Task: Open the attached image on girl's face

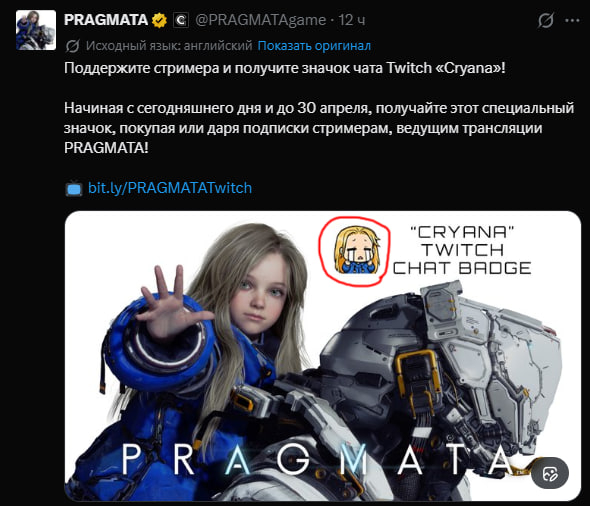Action: pyautogui.click(x=260, y=288)
